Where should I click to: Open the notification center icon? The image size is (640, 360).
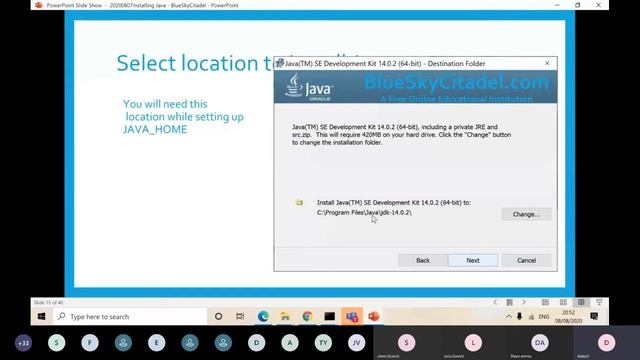click(x=594, y=316)
